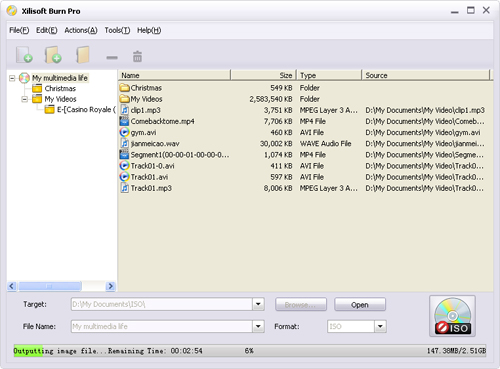
Task: Sort by the Source column header
Action: click(x=426, y=75)
